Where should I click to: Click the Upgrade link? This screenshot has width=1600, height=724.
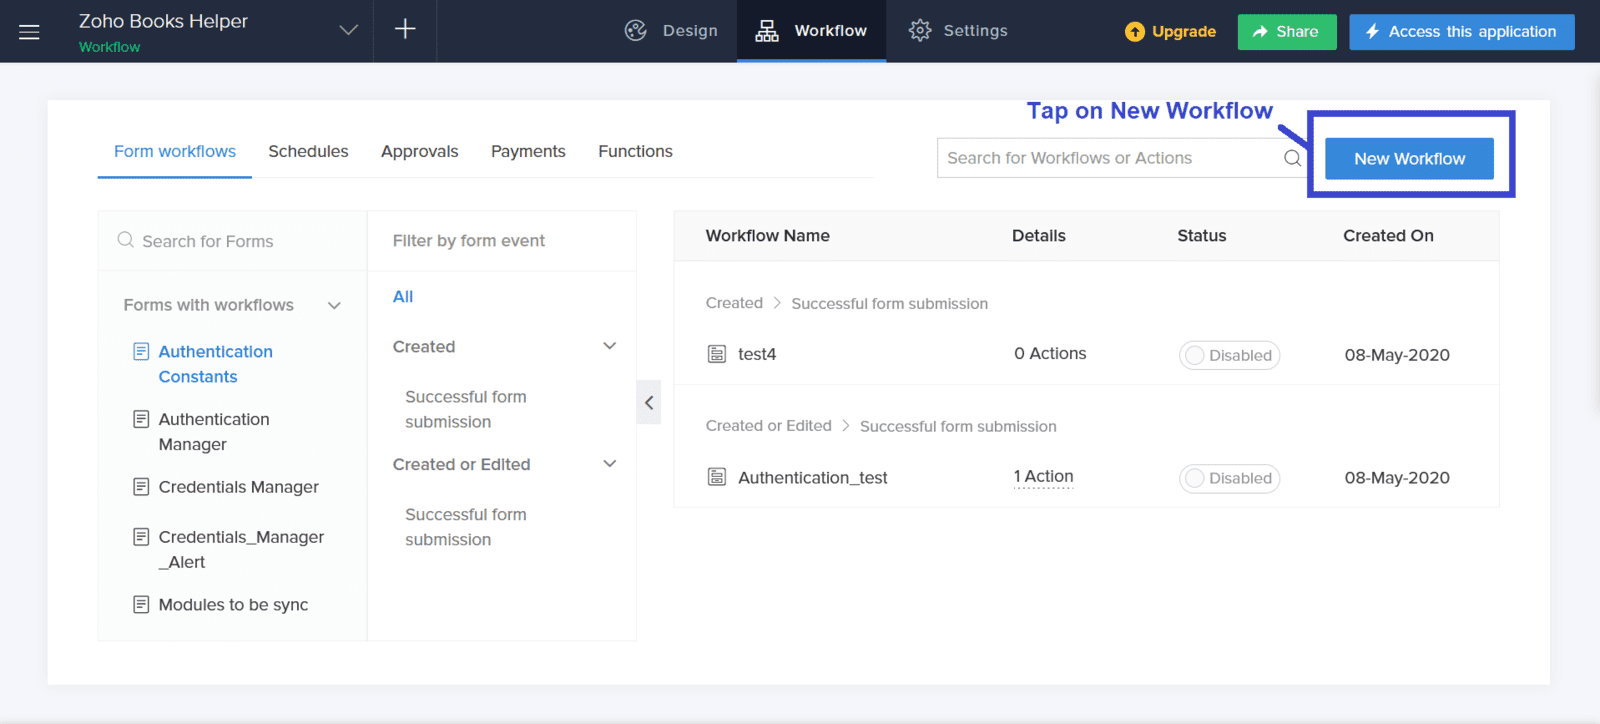[1170, 32]
